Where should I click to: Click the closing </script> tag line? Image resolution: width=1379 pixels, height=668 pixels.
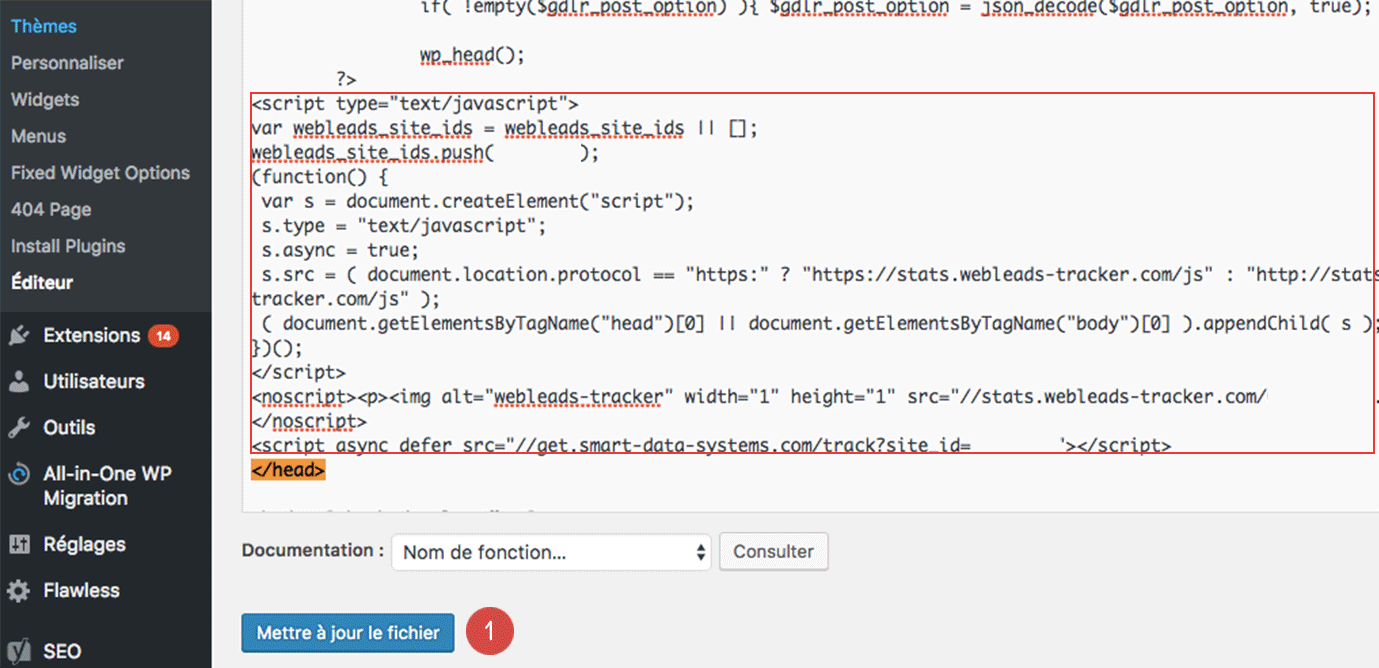298,372
